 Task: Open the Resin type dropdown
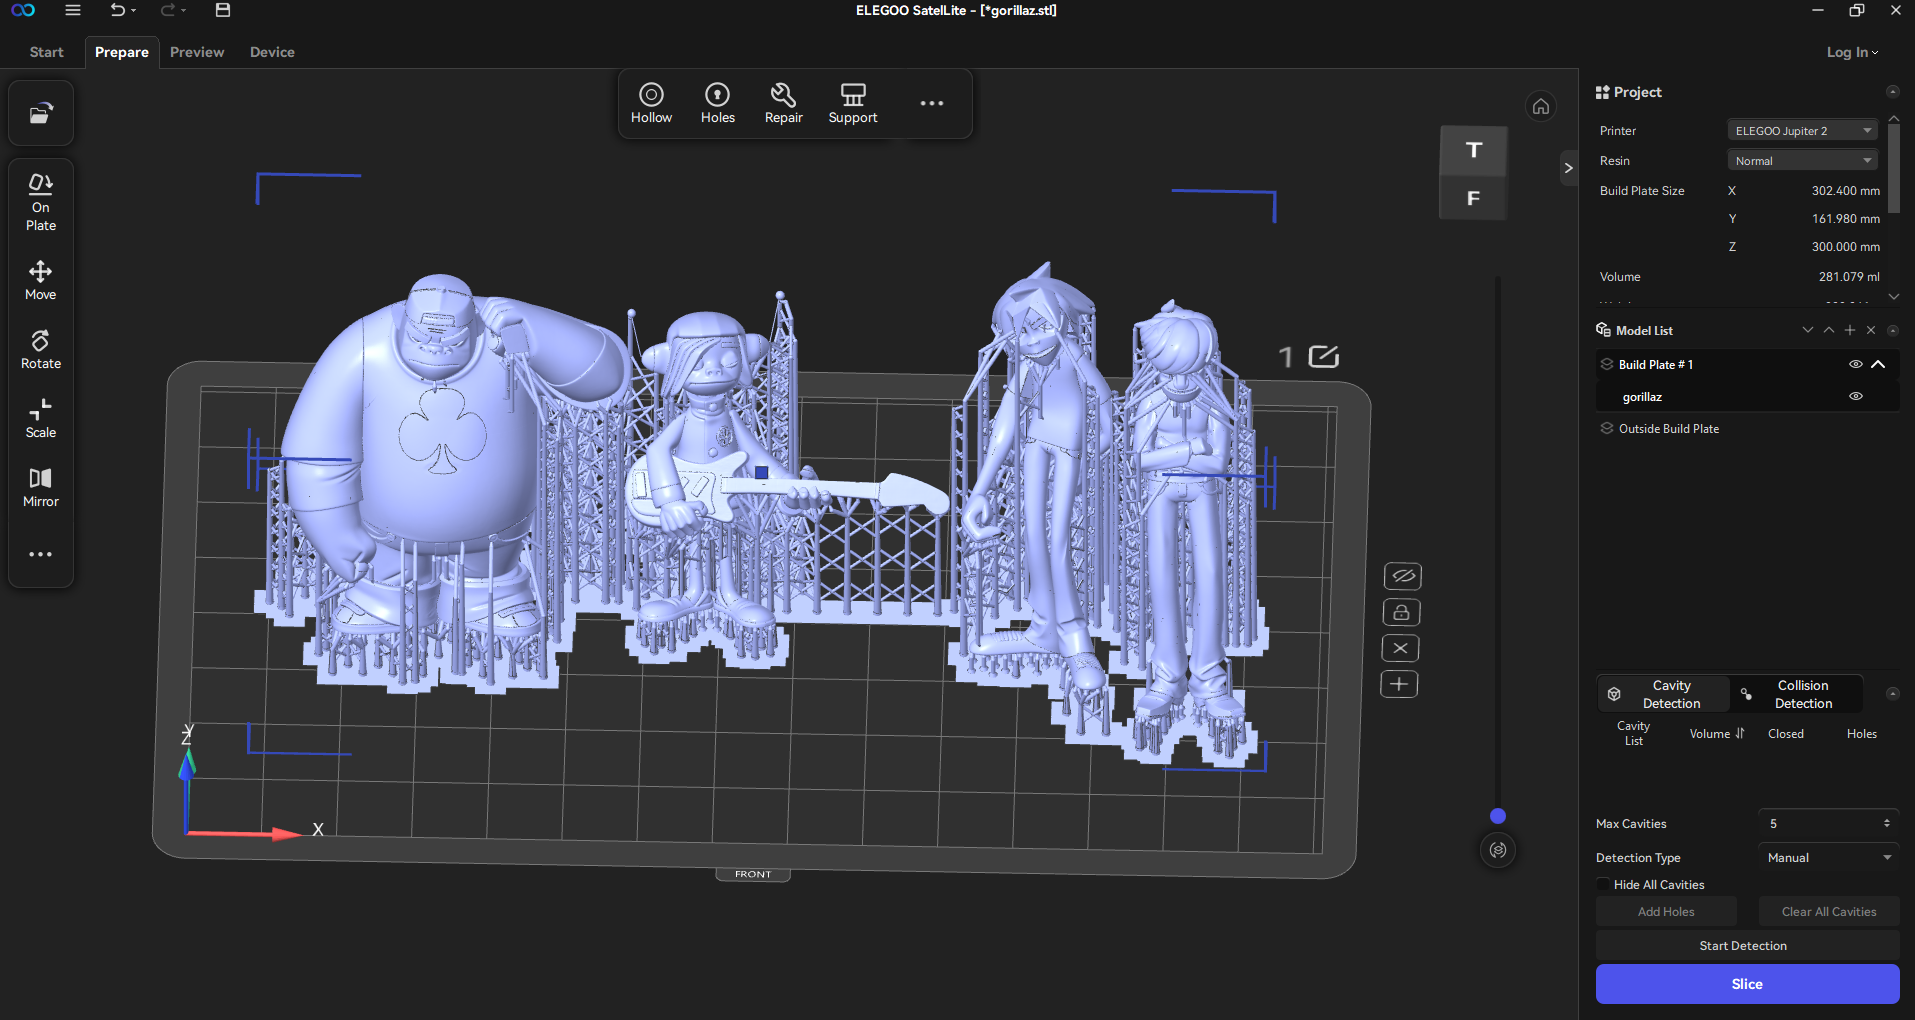(x=1803, y=161)
